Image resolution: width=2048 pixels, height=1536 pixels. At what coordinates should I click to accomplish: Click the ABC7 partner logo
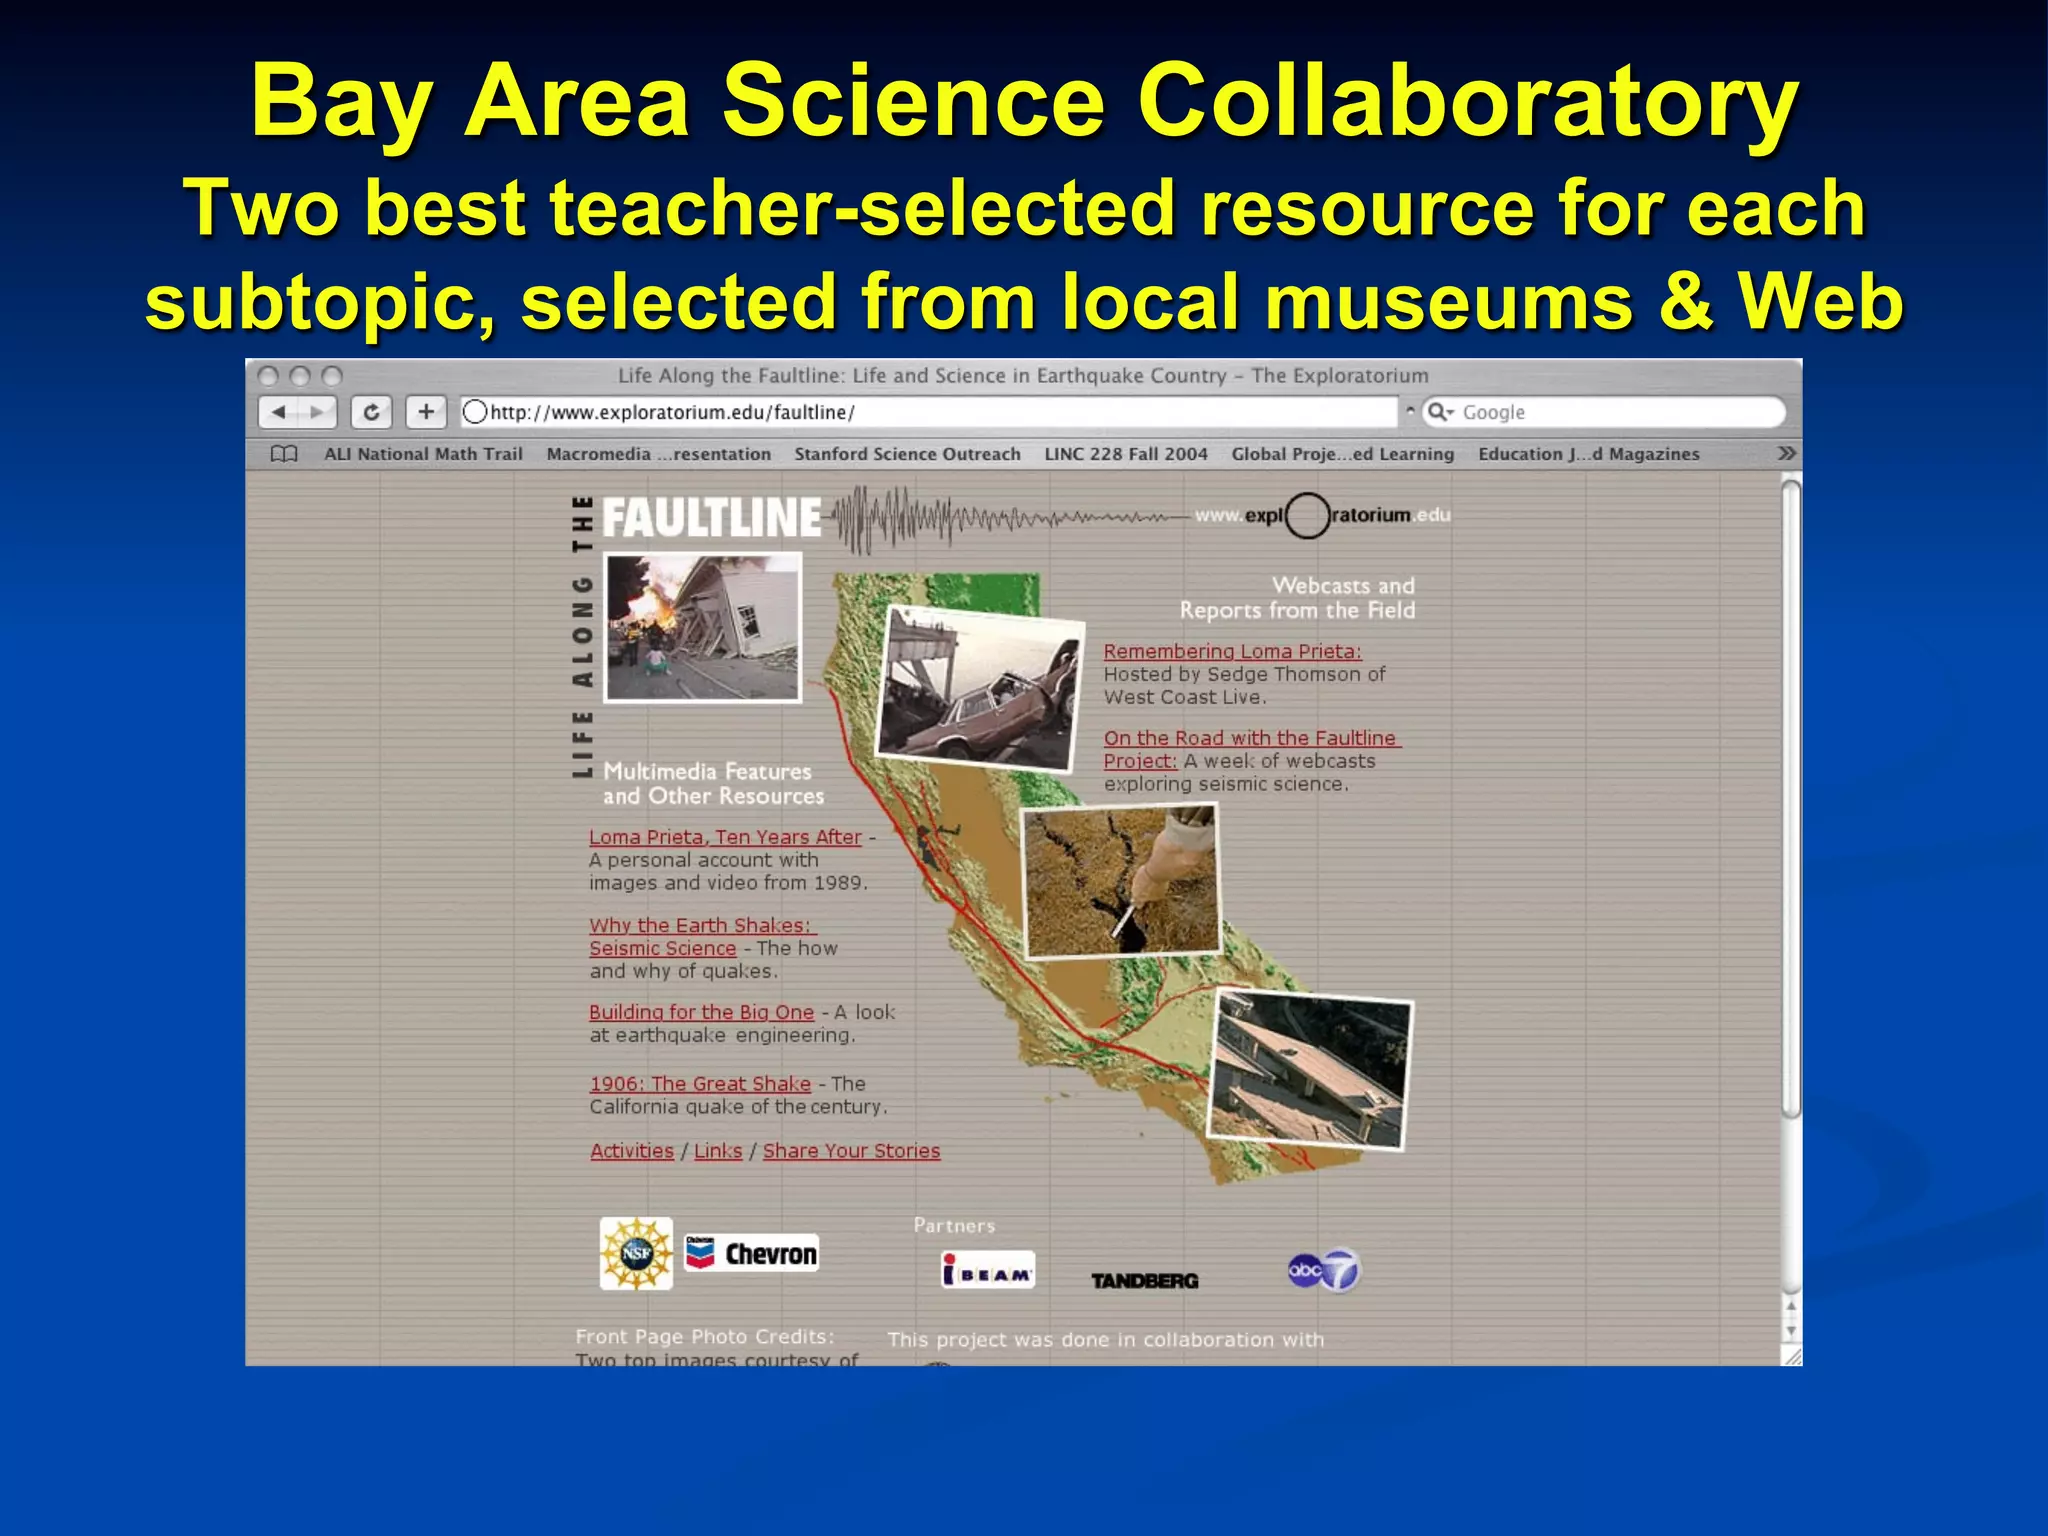tap(1324, 1271)
